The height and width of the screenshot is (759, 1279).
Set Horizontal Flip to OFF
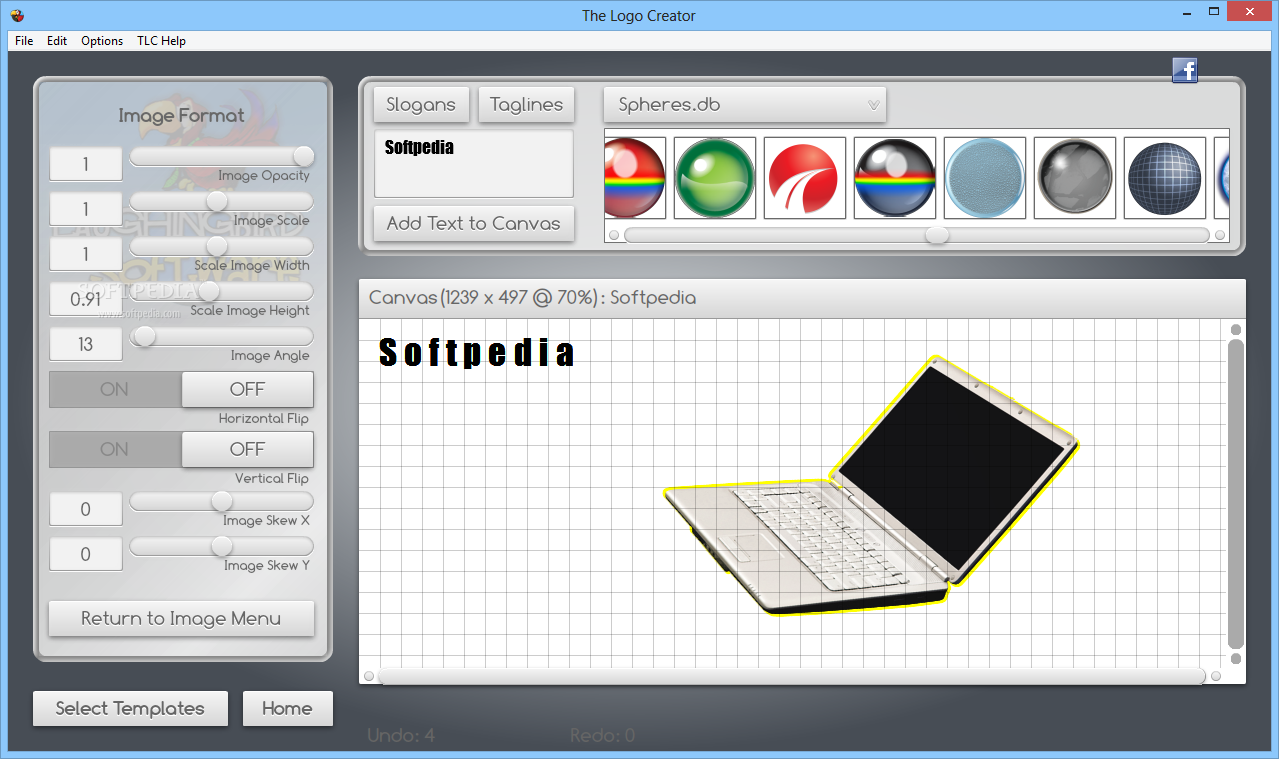[247, 389]
